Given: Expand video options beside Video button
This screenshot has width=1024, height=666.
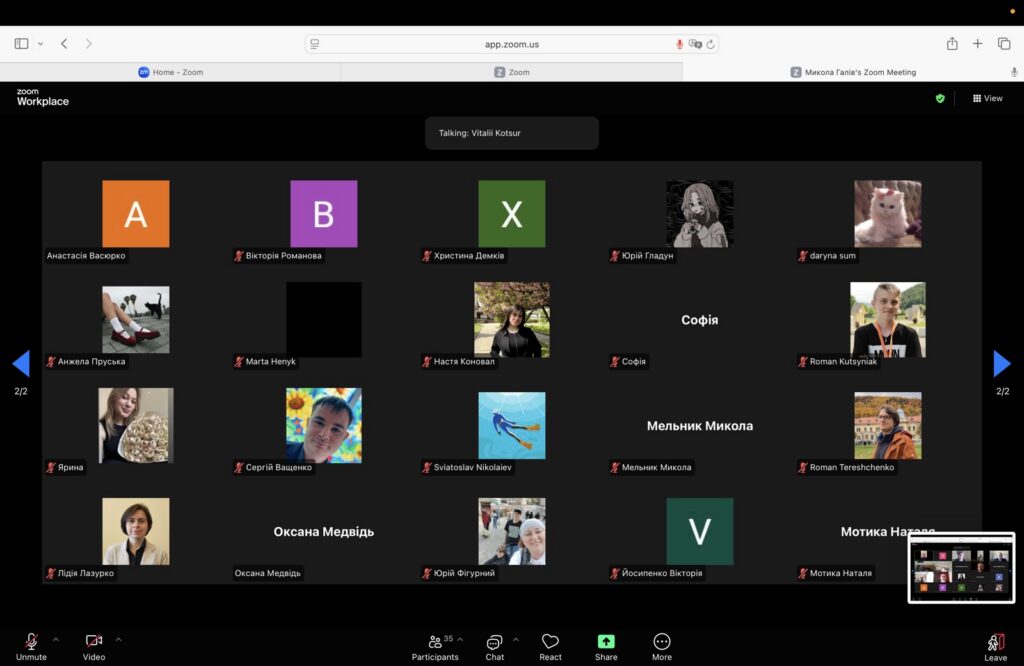Looking at the screenshot, I should [x=118, y=639].
